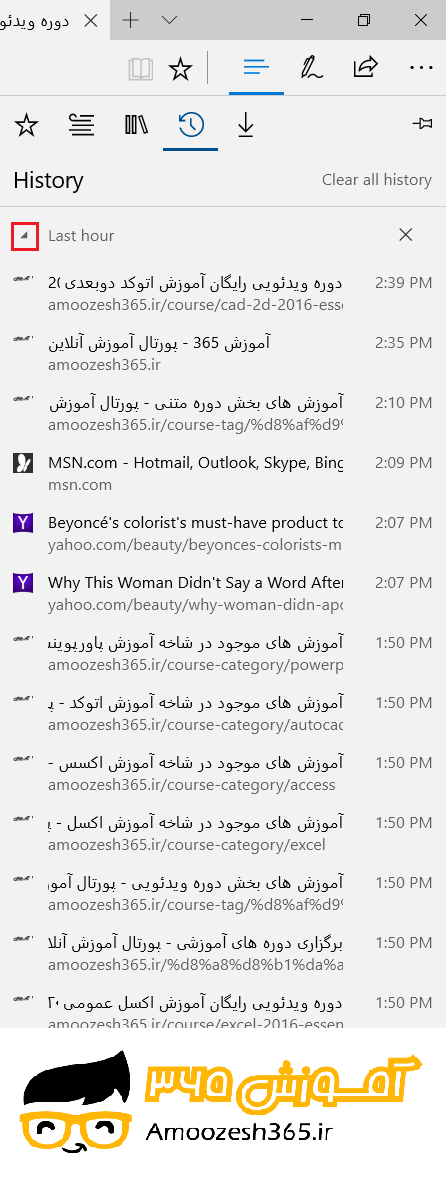Open the amoozesh365.ir entry from 2:35 PM

pos(223,353)
